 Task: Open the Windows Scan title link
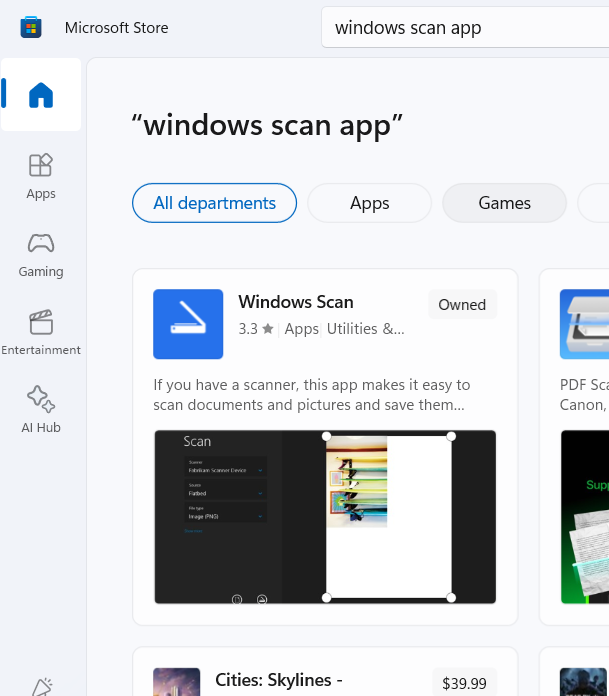[x=296, y=302]
